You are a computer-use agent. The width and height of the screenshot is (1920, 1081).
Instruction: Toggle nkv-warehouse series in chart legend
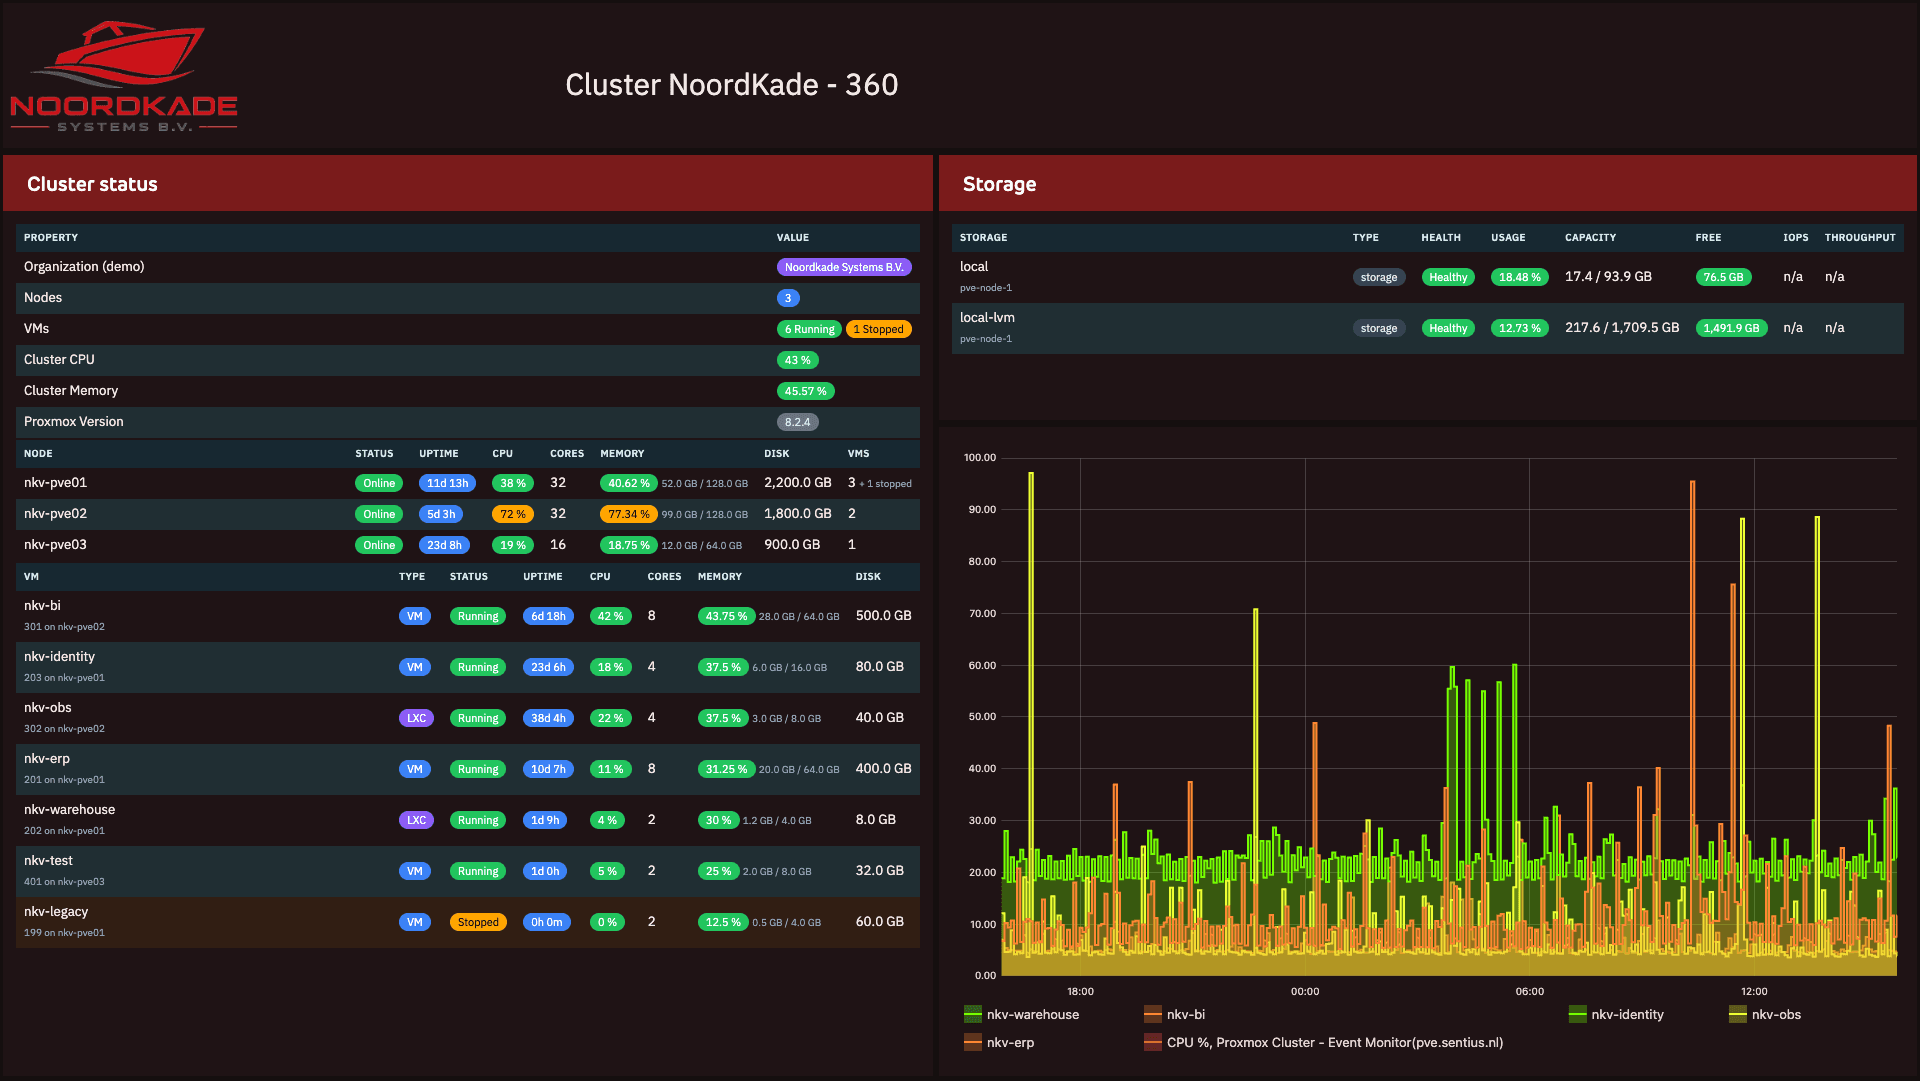pyautogui.click(x=1032, y=1014)
